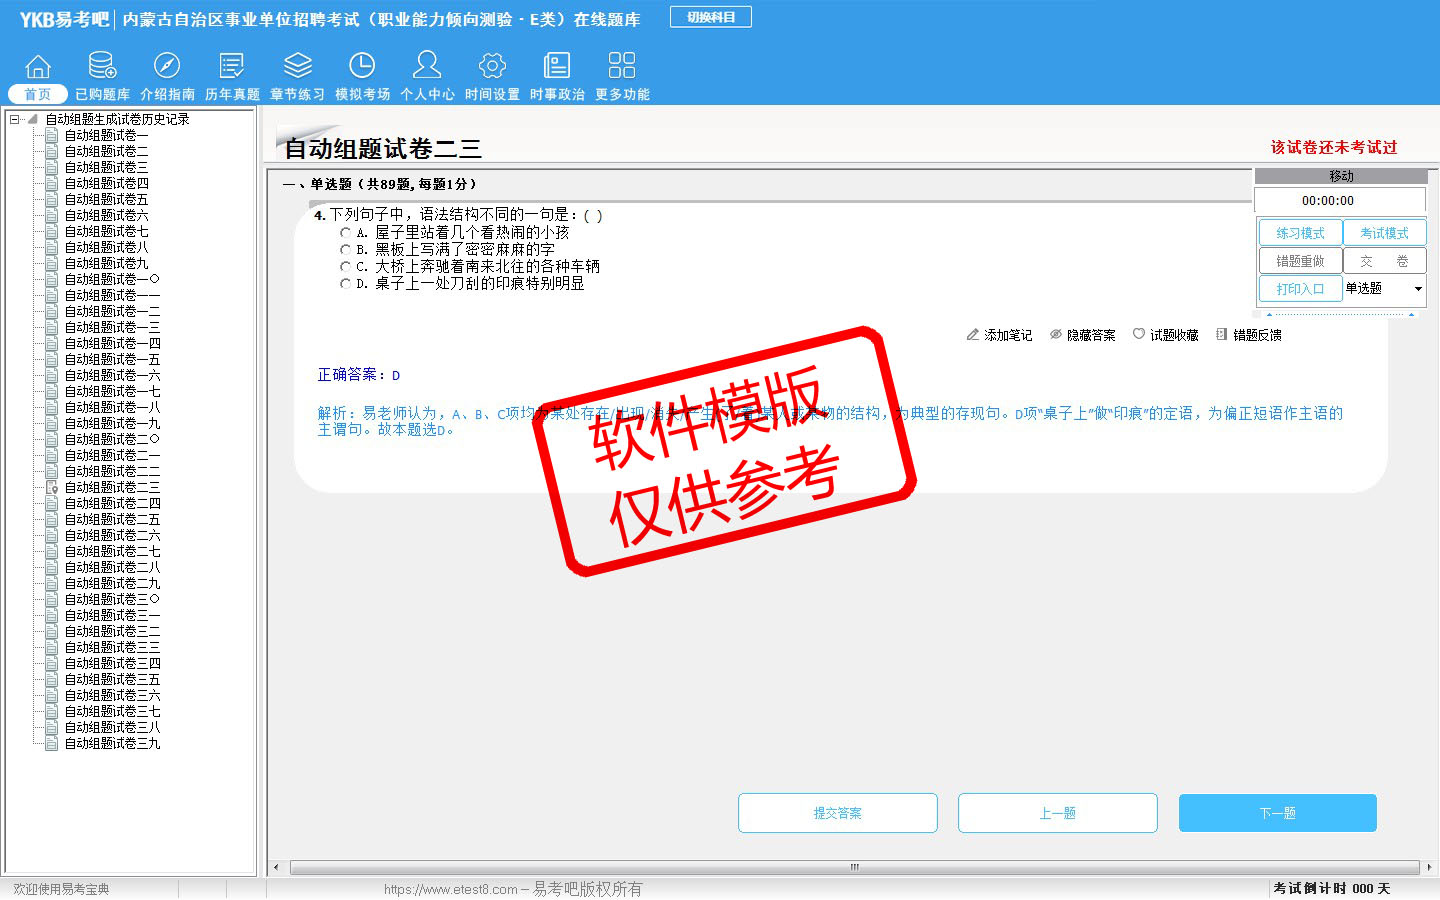Switch to 练习模式 practice mode
Image resolution: width=1440 pixels, height=900 pixels.
click(x=1300, y=233)
